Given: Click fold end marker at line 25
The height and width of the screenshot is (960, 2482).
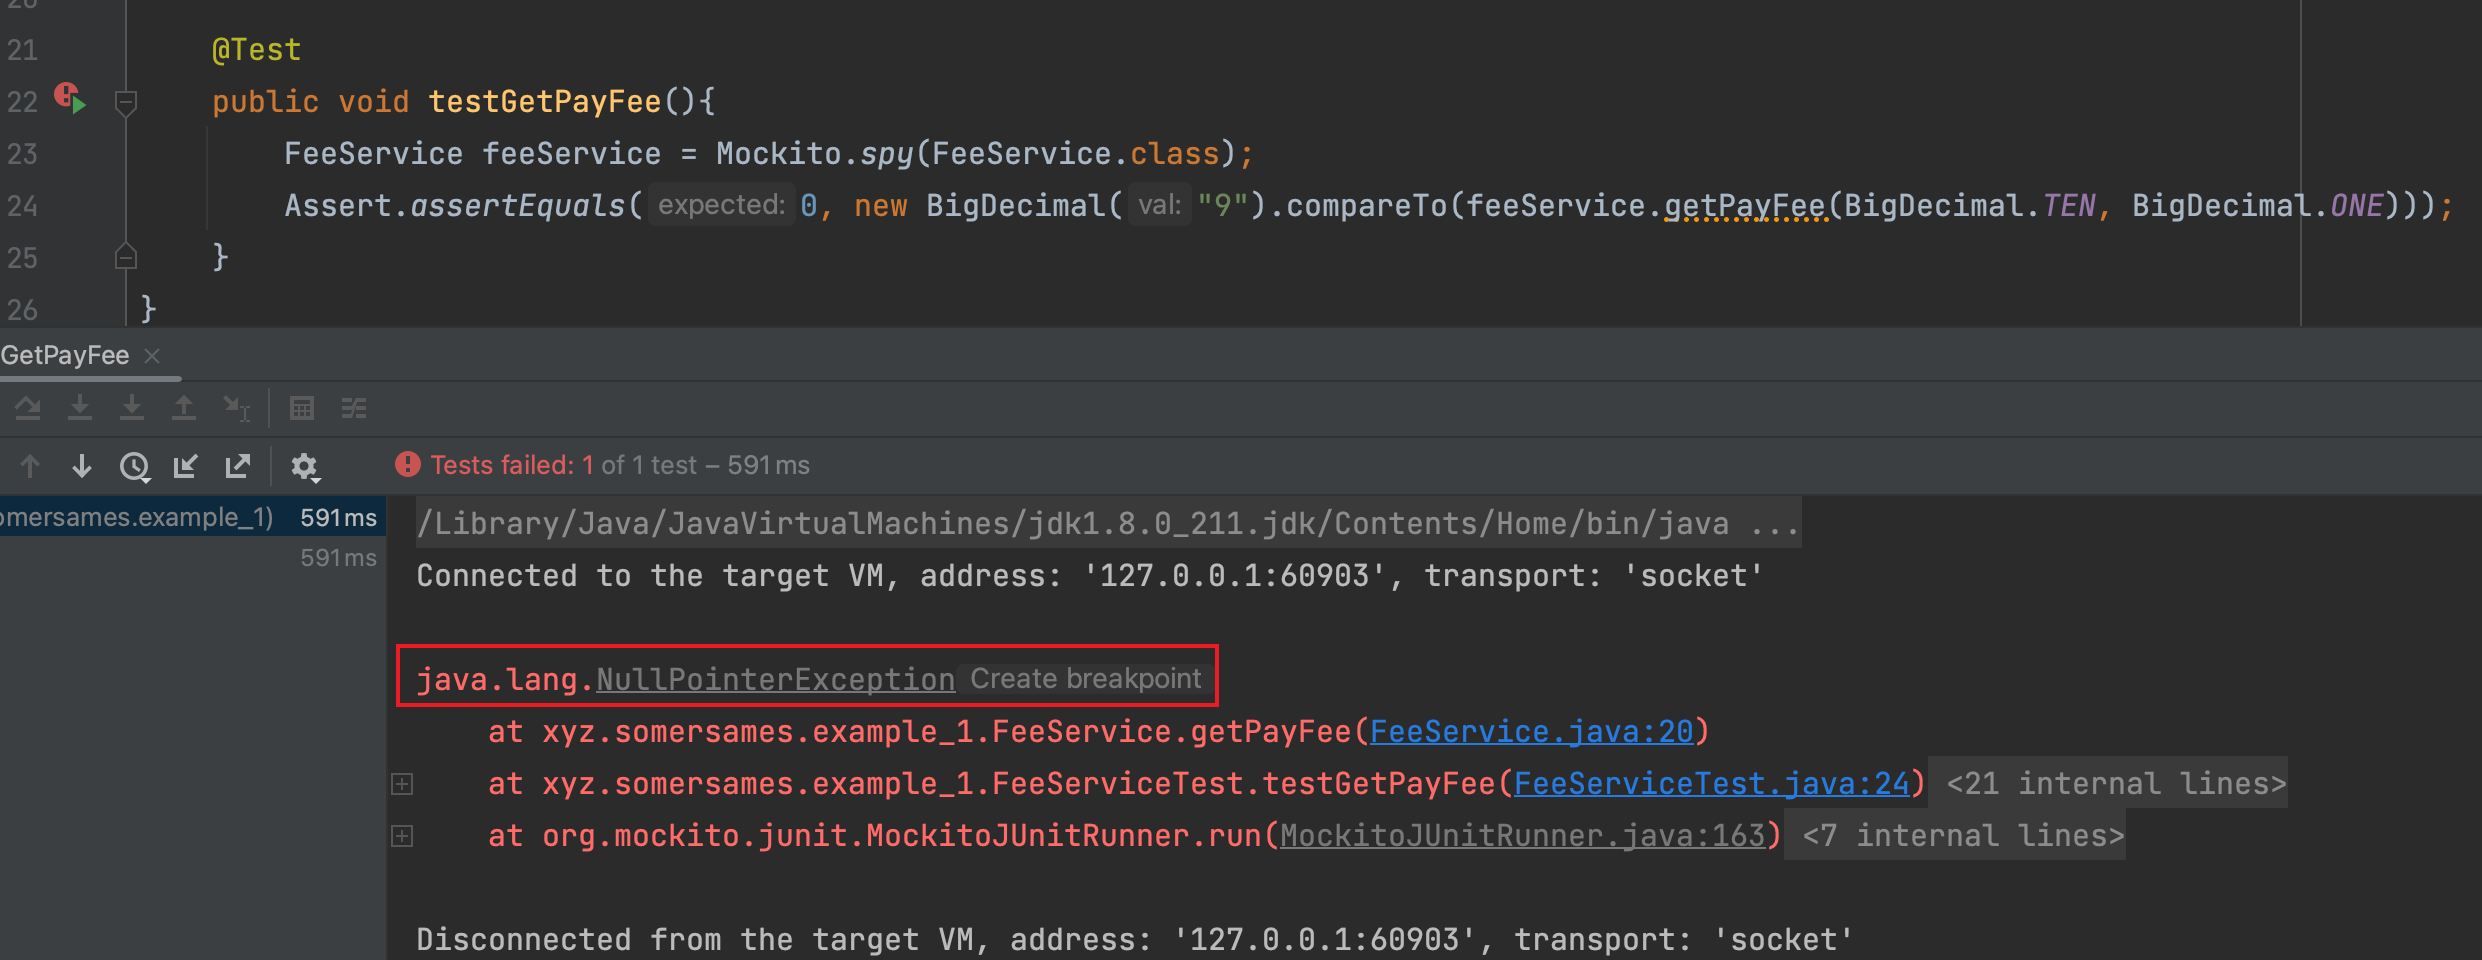Looking at the screenshot, I should [126, 257].
